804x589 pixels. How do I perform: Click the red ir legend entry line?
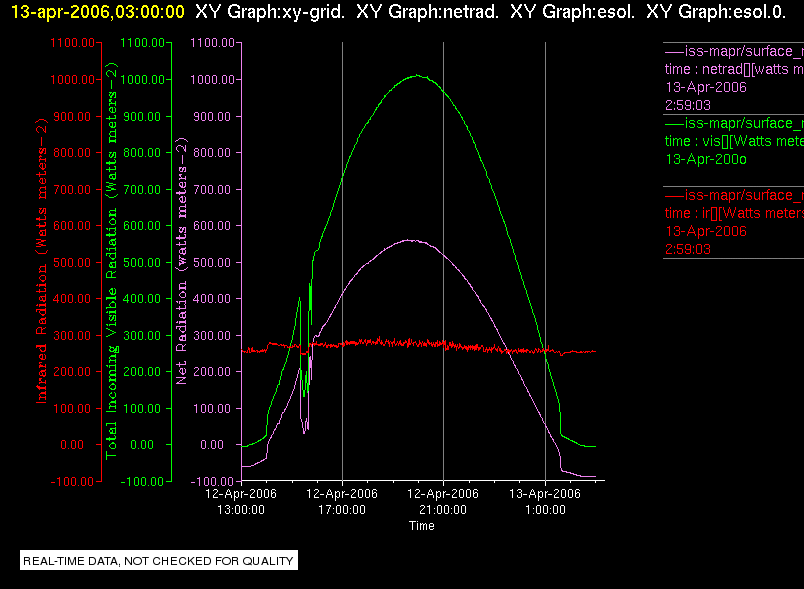[734, 195]
